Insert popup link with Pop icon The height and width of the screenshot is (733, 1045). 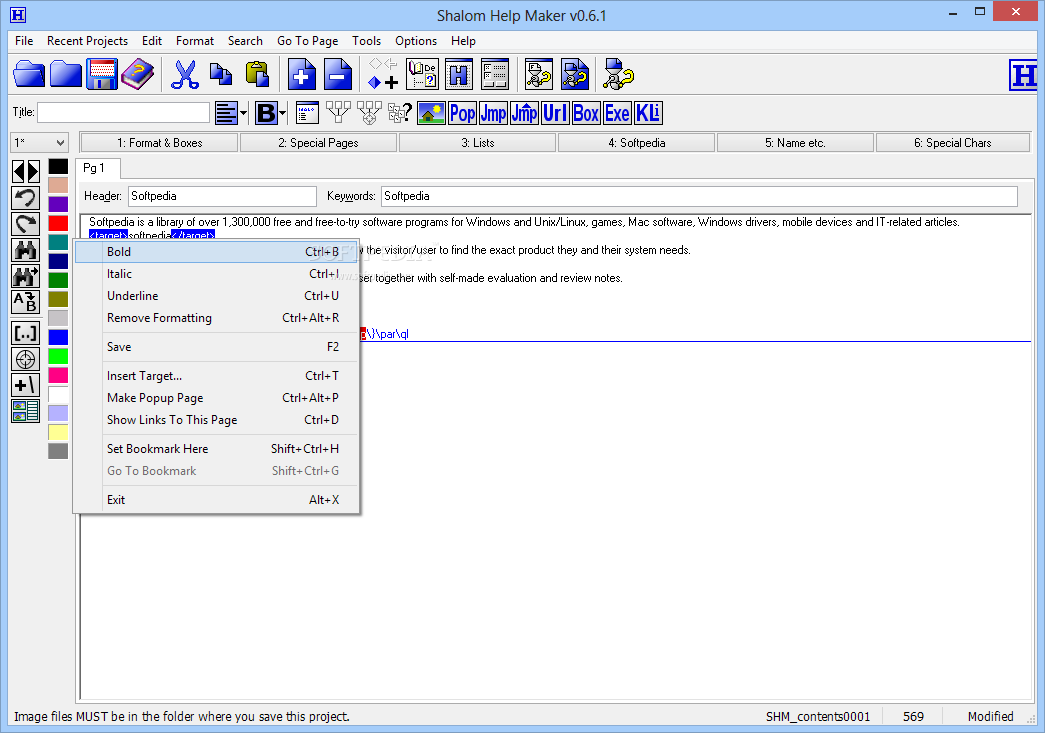[463, 113]
